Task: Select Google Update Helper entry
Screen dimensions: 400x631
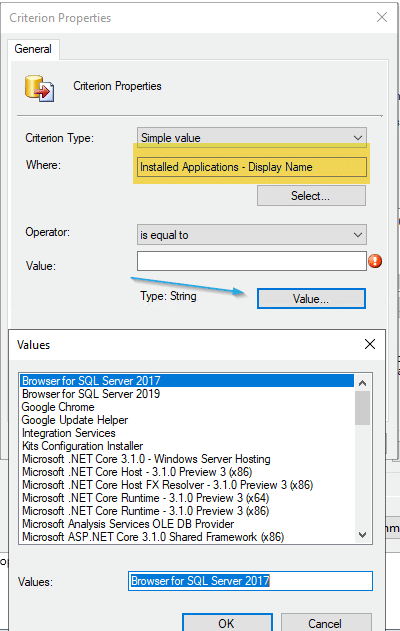Action: 187,420
